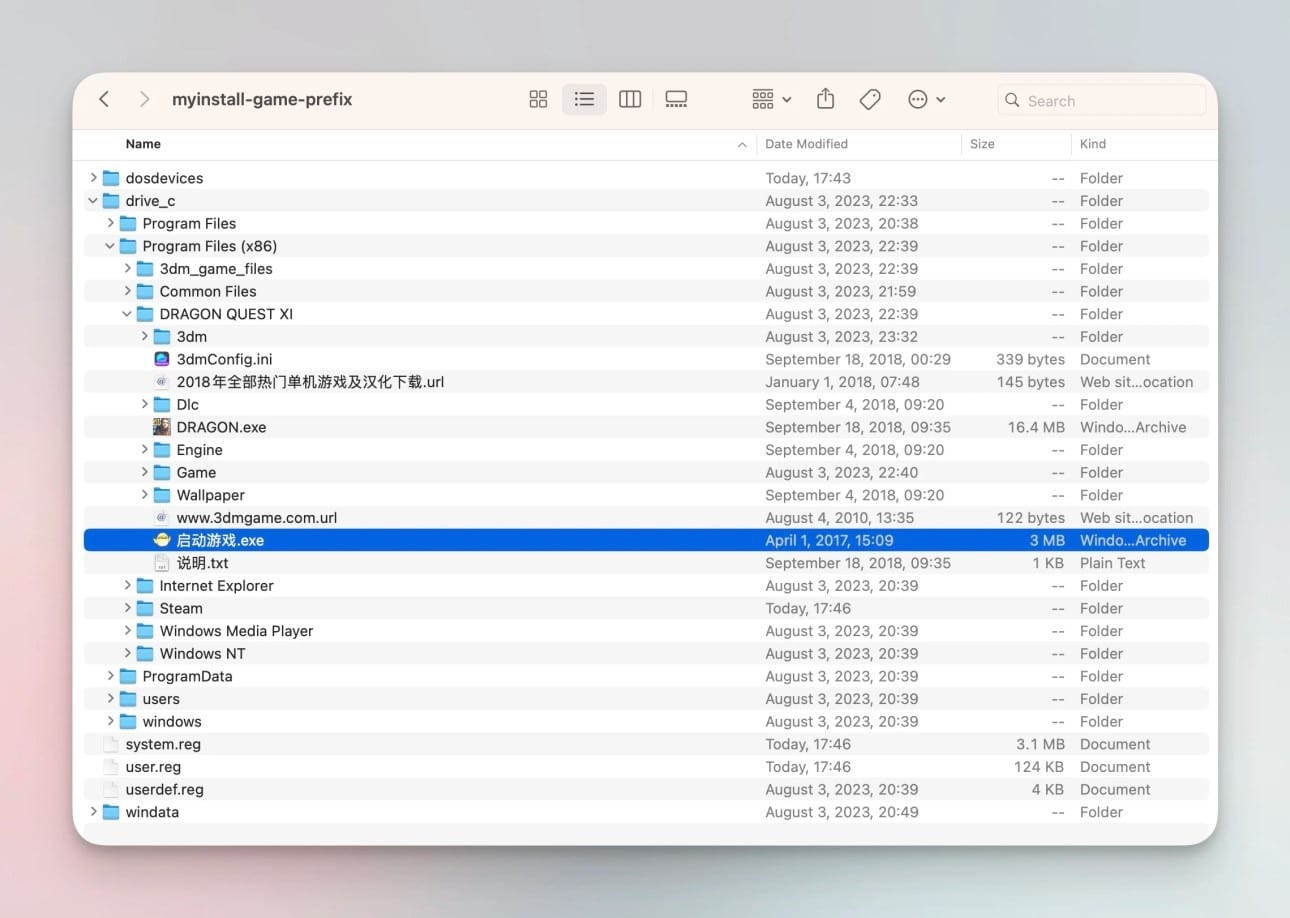1290x918 pixels.
Task: Expand the dosdevices folder
Action: (x=93, y=178)
